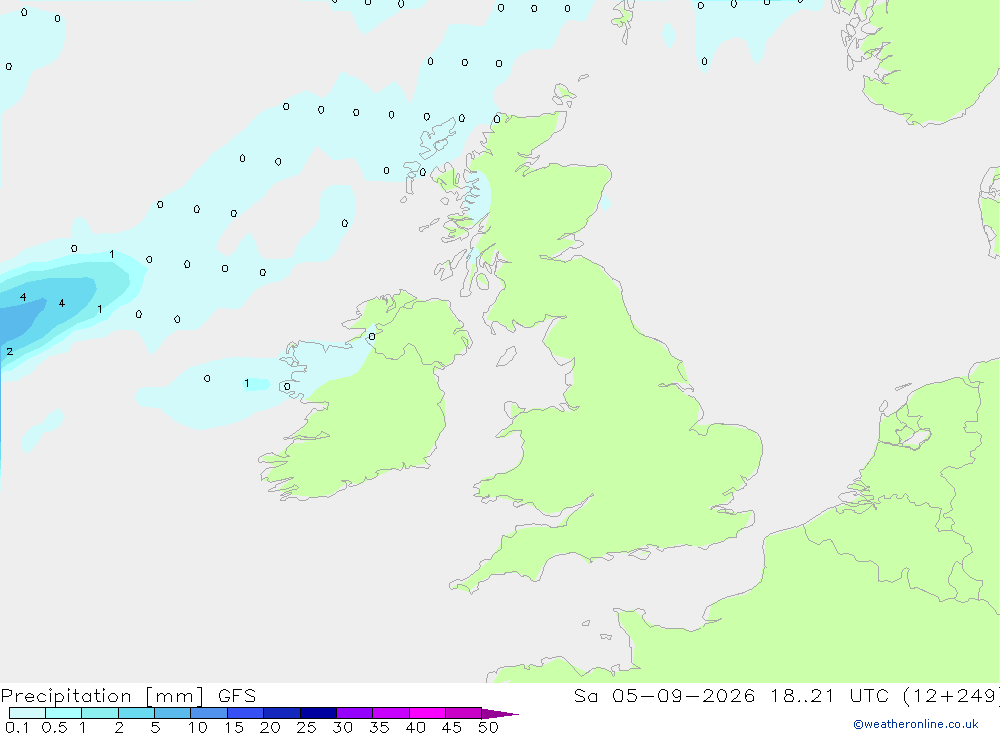Click the 0.1–0.5 mm legend swatch
The width and height of the screenshot is (1000, 733).
(27, 713)
